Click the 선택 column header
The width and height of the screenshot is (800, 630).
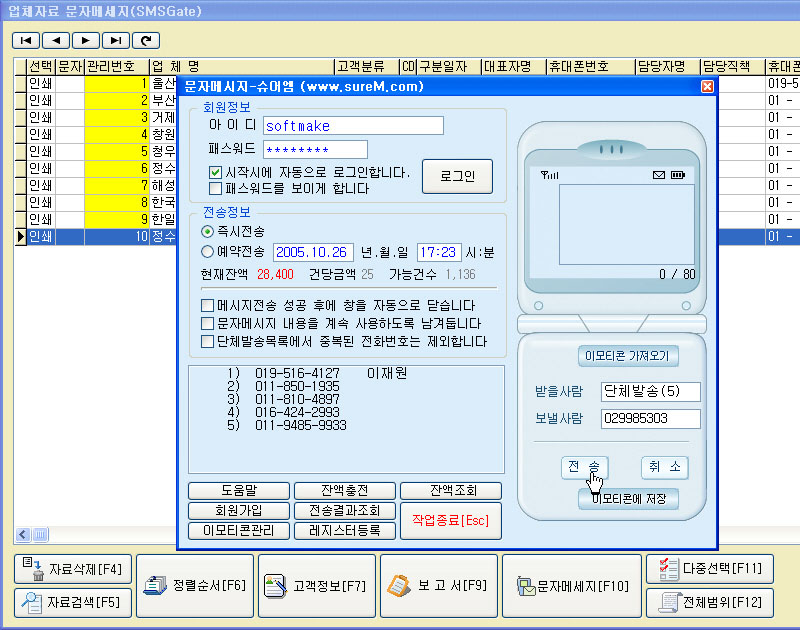tap(41, 66)
